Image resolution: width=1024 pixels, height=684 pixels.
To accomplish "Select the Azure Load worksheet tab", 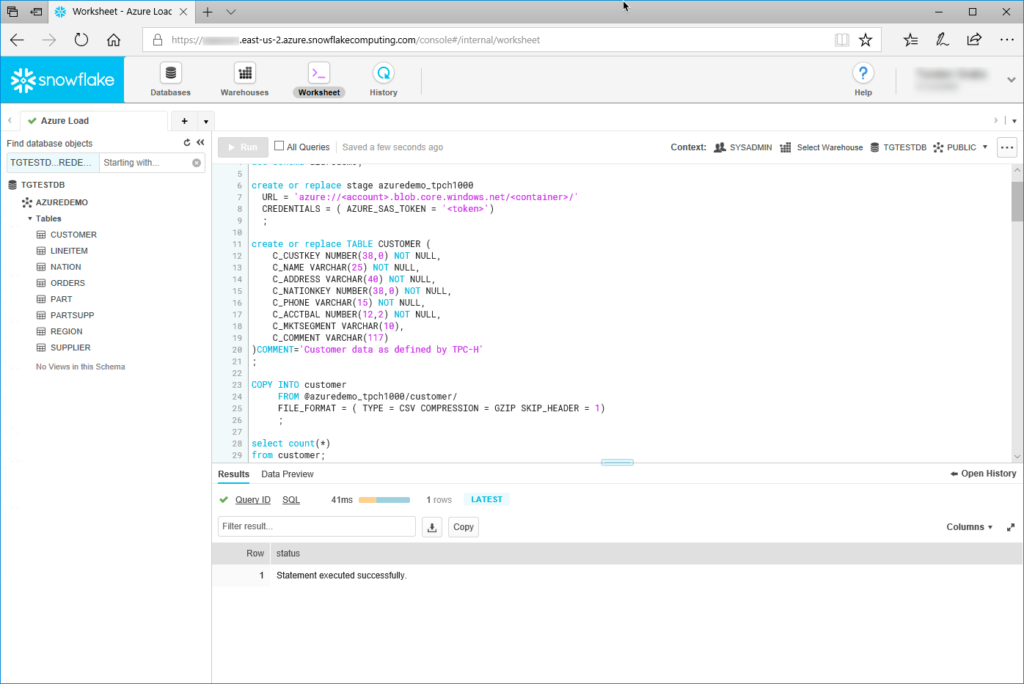I will [x=64, y=121].
